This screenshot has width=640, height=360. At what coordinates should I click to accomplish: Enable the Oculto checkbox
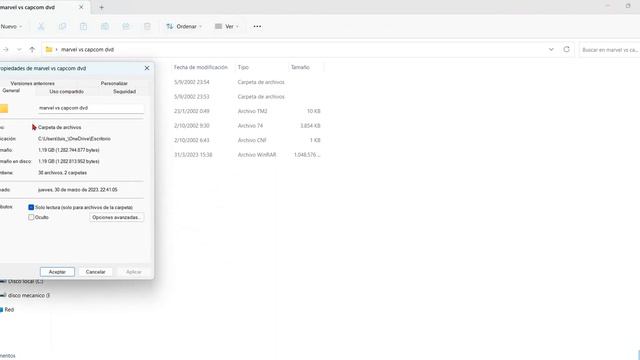pos(31,217)
